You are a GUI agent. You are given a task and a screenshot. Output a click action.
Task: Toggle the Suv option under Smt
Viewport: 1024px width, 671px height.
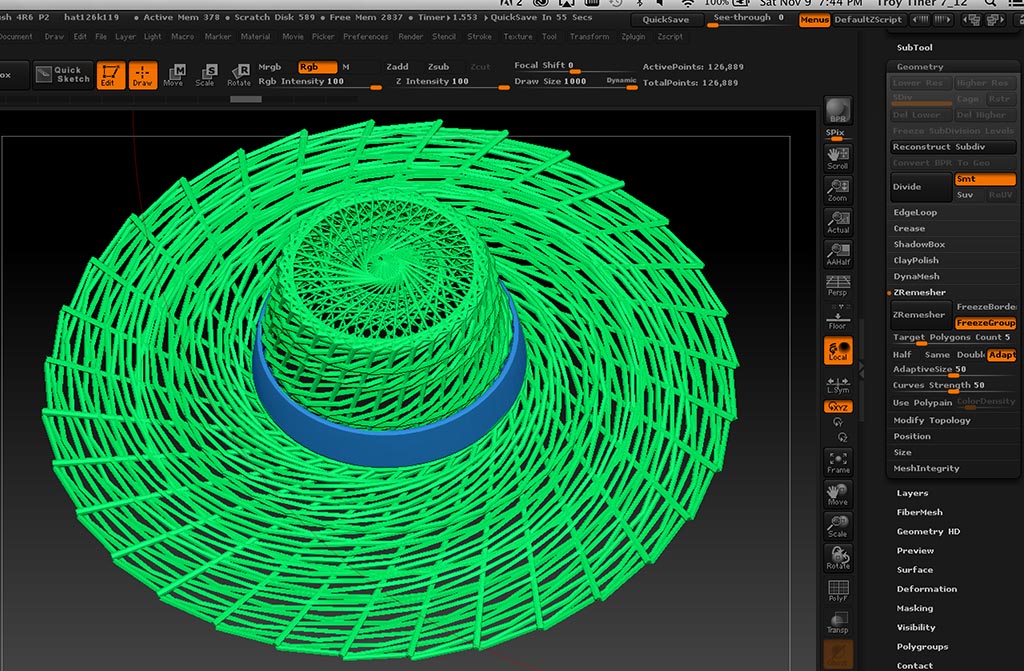click(x=967, y=195)
